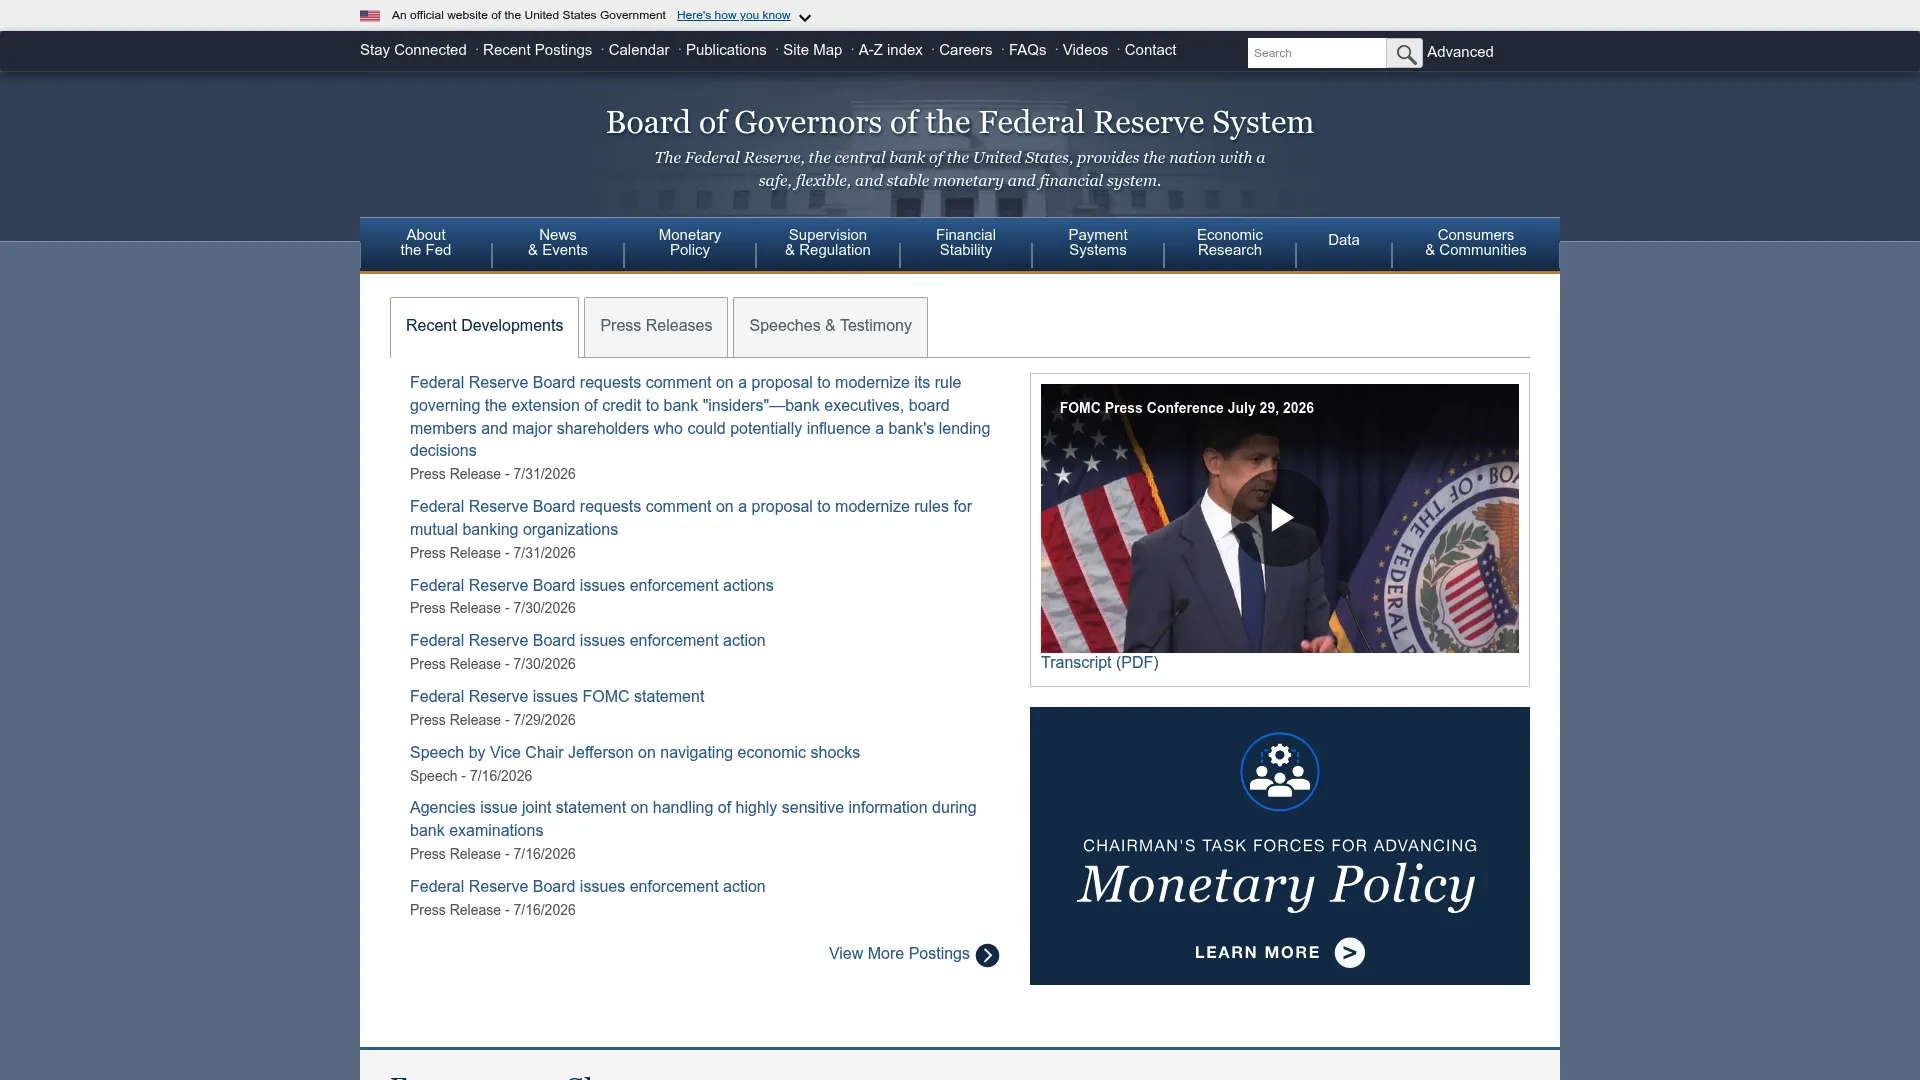Select the Recent Developments tab
The width and height of the screenshot is (1920, 1080).
coord(484,327)
